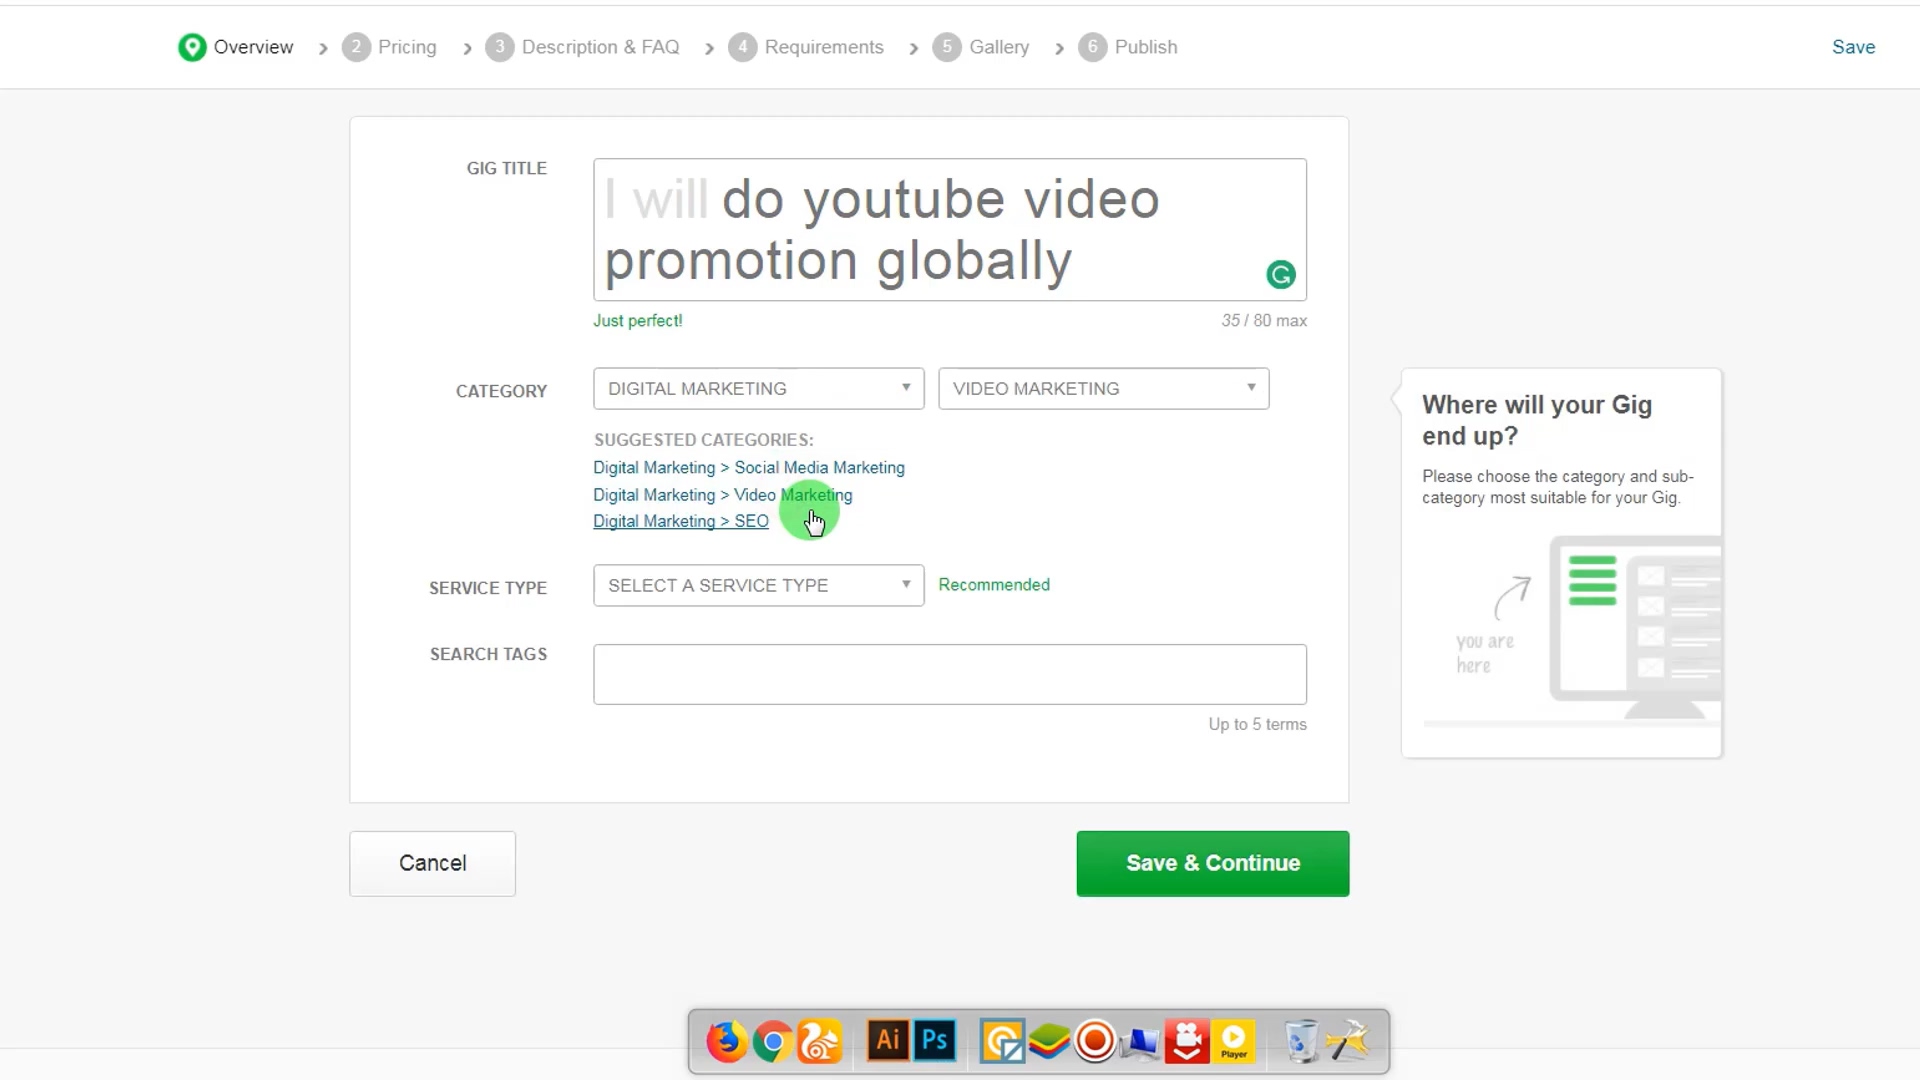Open the Video Marketing subcategory dropdown

point(1103,388)
